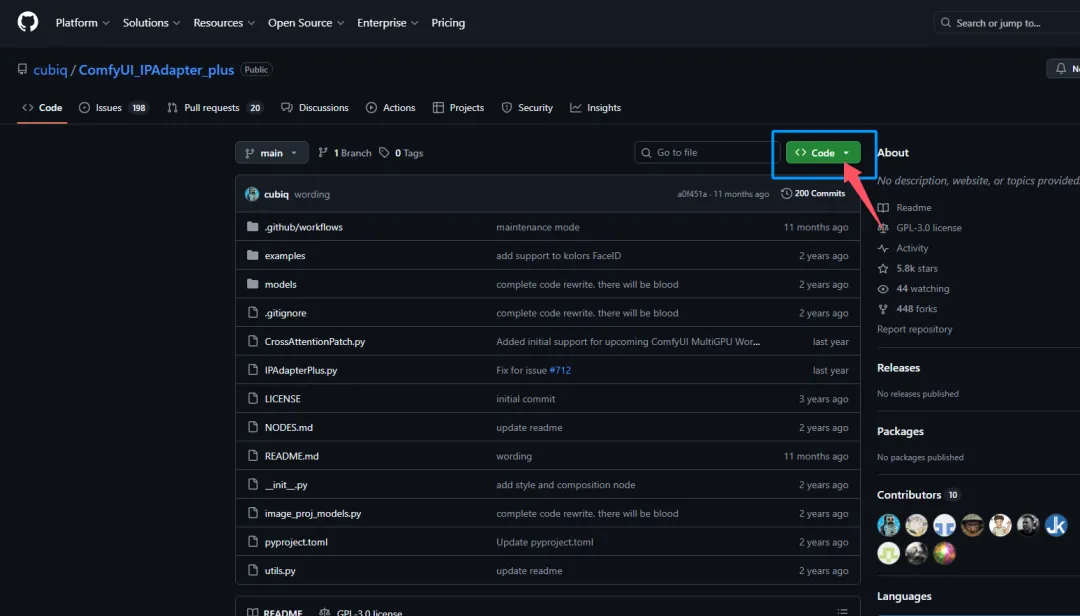
Task: Open the Resources dropdown
Action: tap(224, 23)
